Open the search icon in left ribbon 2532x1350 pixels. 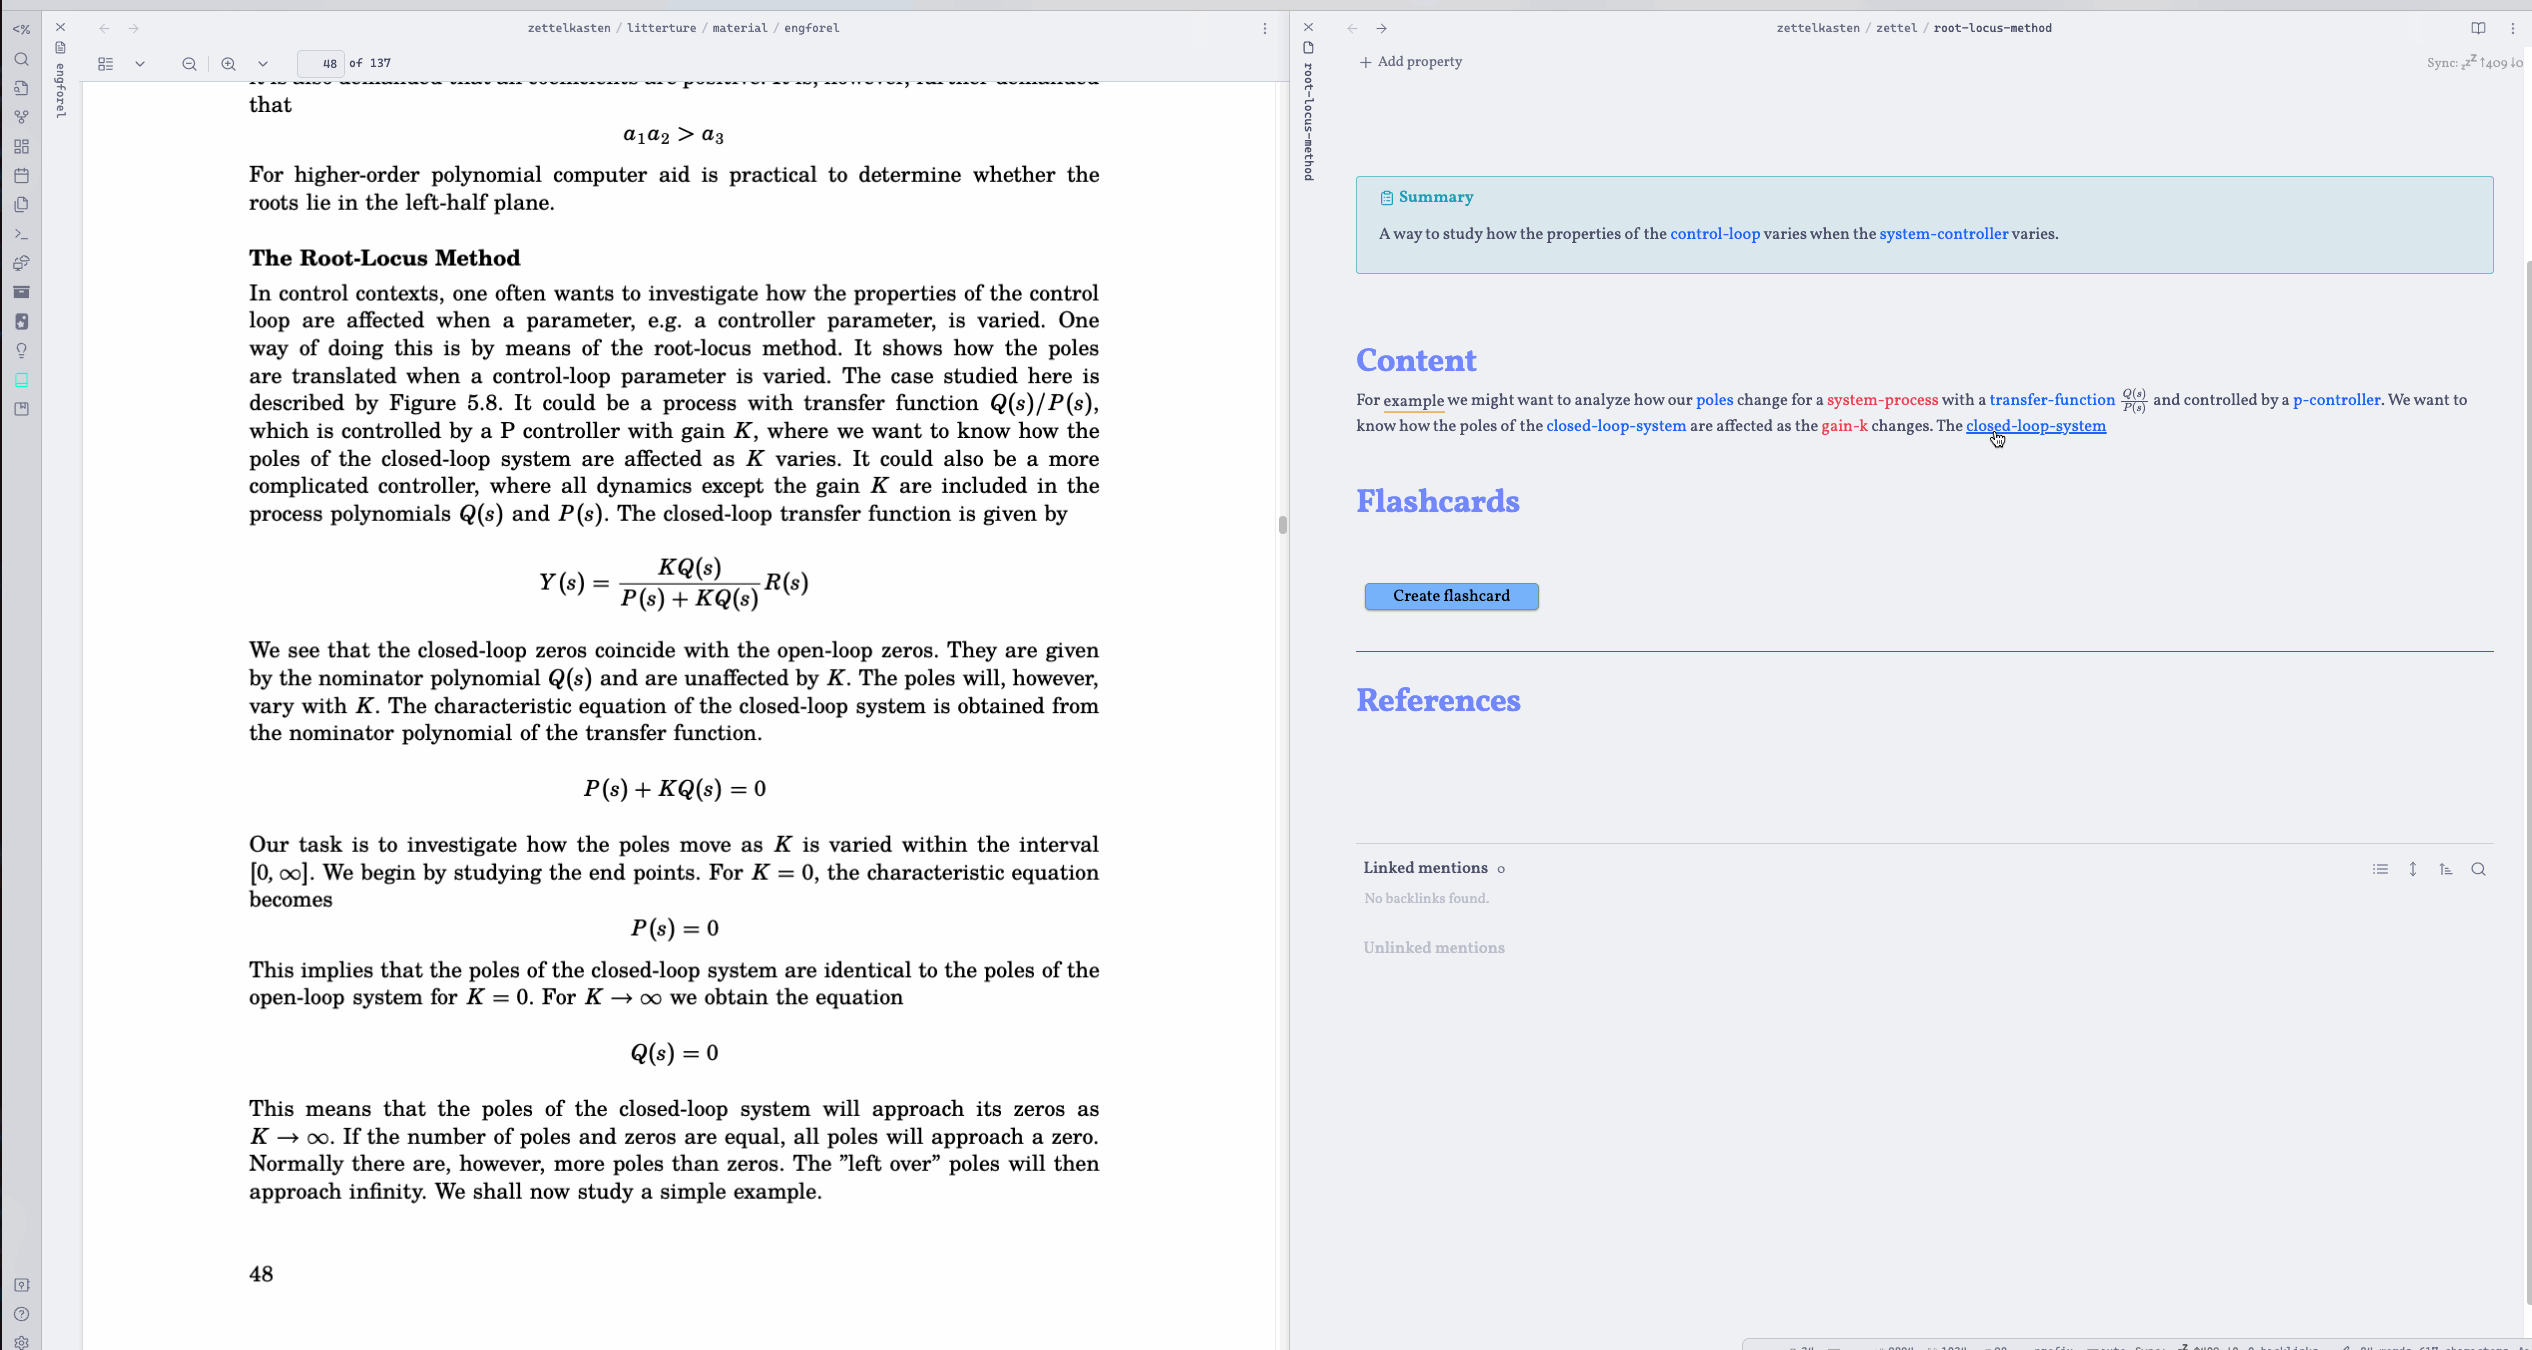pyautogui.click(x=21, y=59)
